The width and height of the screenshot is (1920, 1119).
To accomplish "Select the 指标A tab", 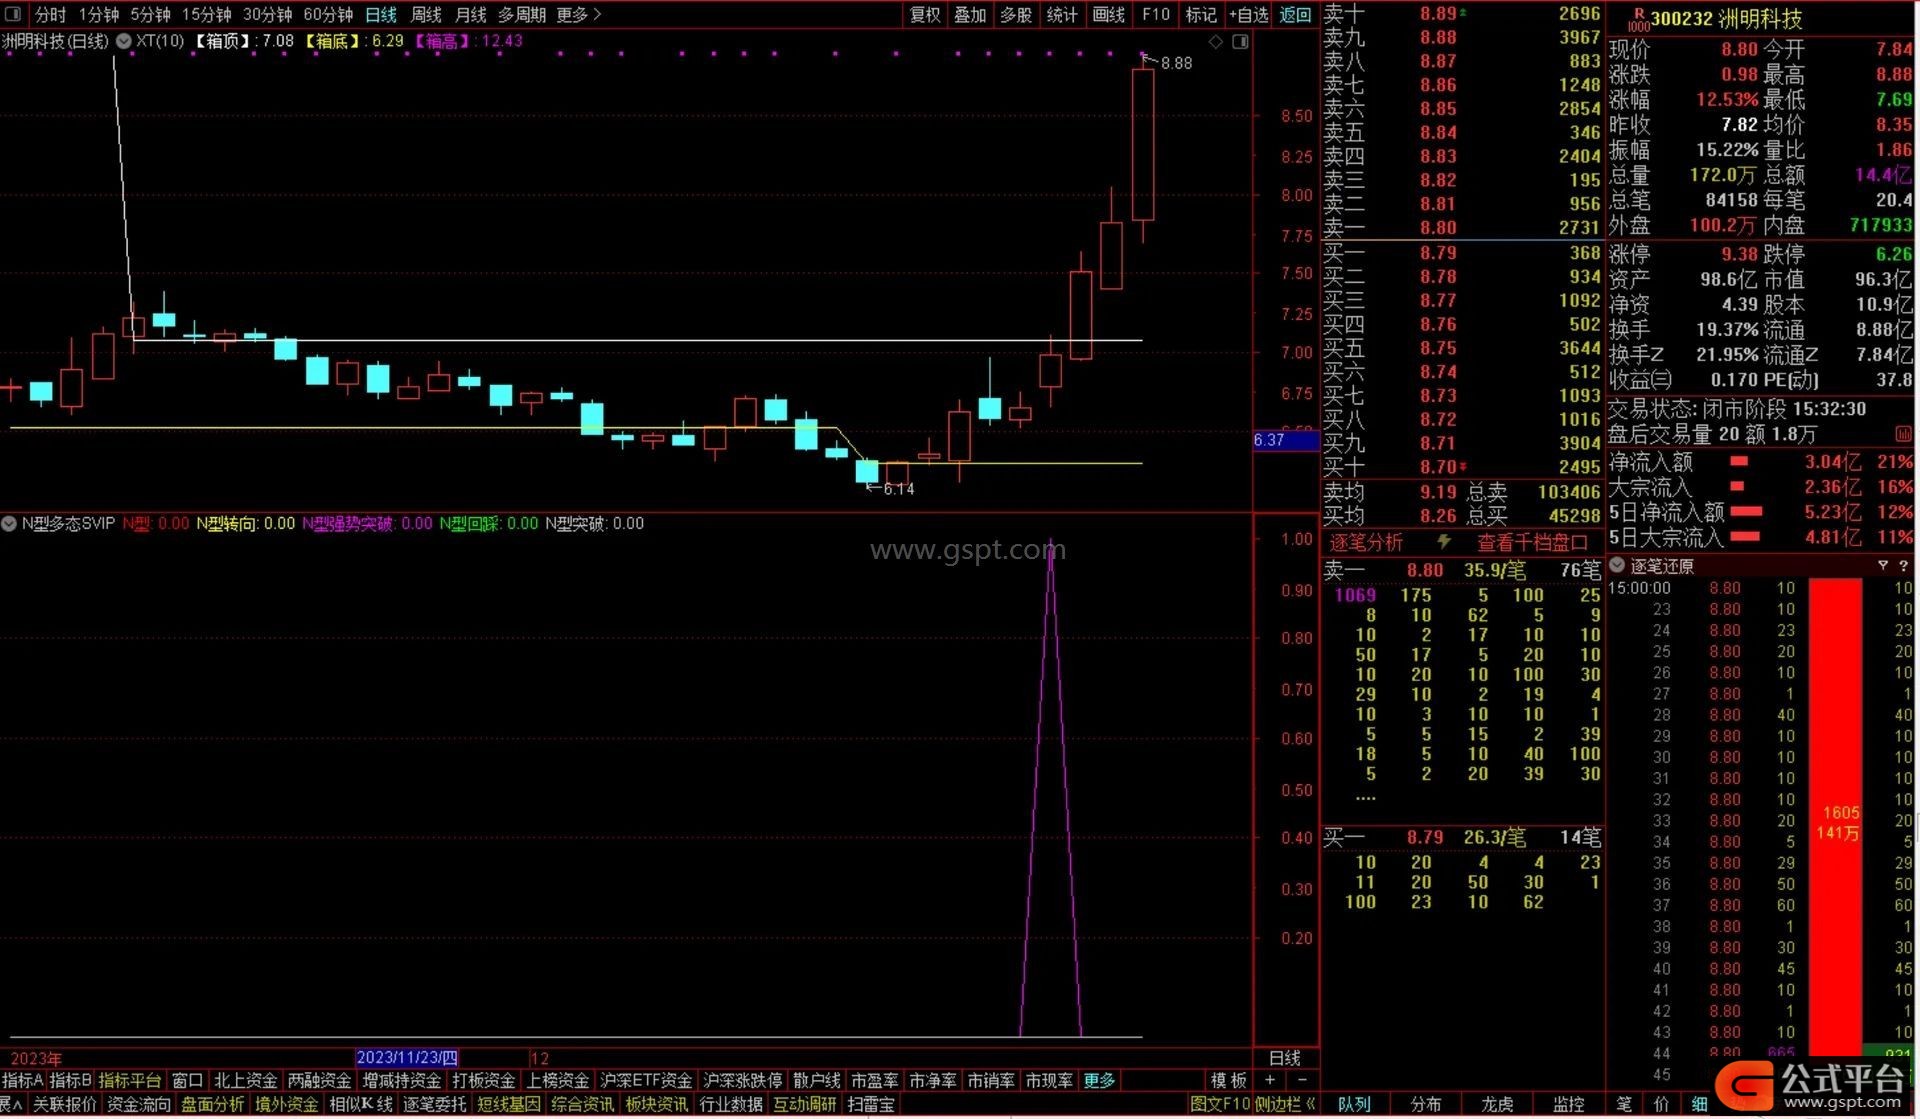I will pyautogui.click(x=22, y=1081).
